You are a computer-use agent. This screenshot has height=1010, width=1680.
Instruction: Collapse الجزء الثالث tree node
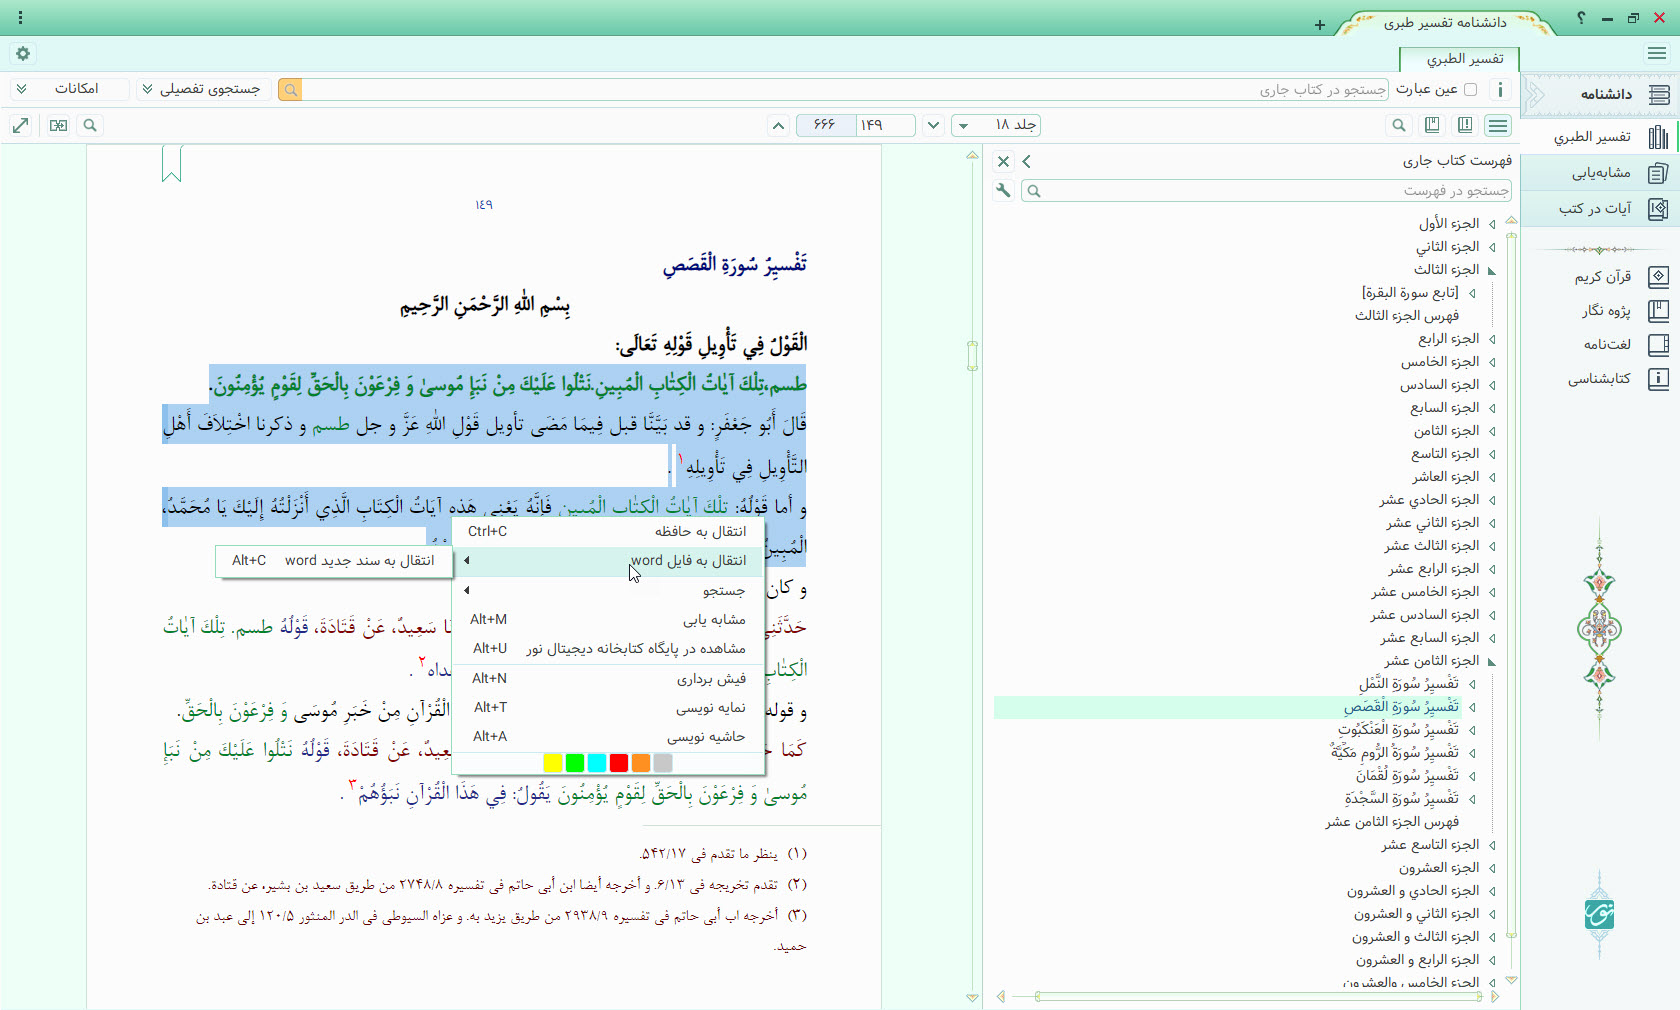pyautogui.click(x=1492, y=270)
